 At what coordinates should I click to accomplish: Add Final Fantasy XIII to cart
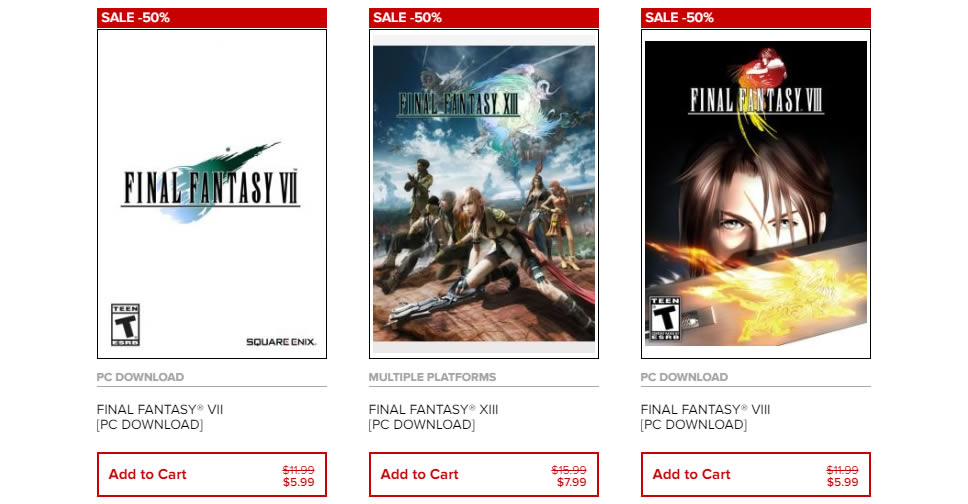tap(420, 474)
